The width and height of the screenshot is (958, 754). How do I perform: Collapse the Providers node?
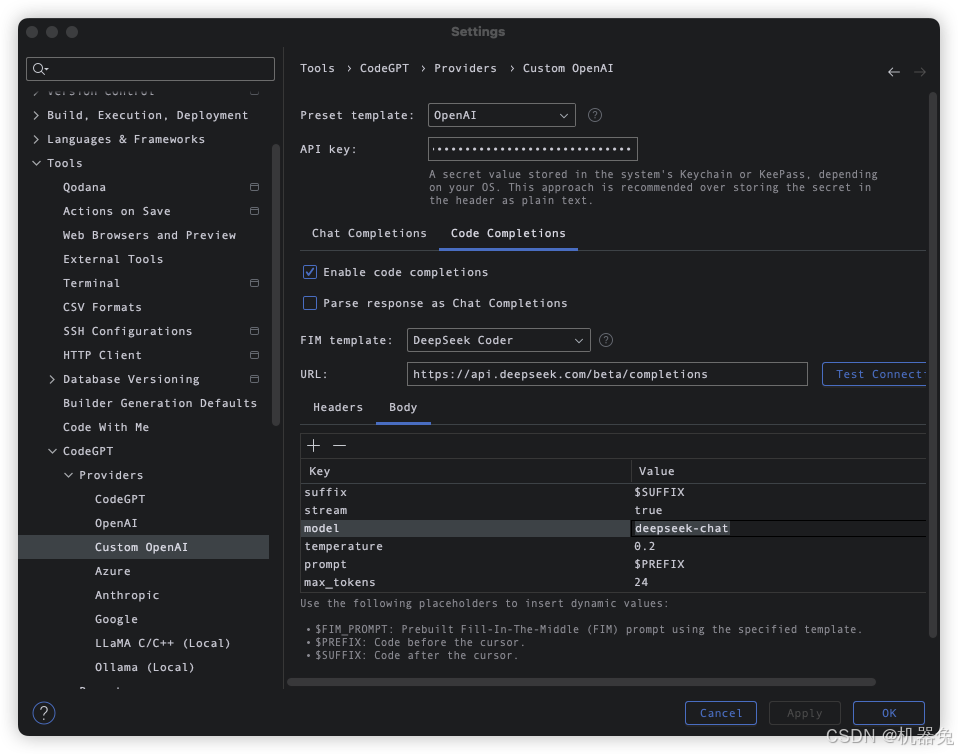68,475
